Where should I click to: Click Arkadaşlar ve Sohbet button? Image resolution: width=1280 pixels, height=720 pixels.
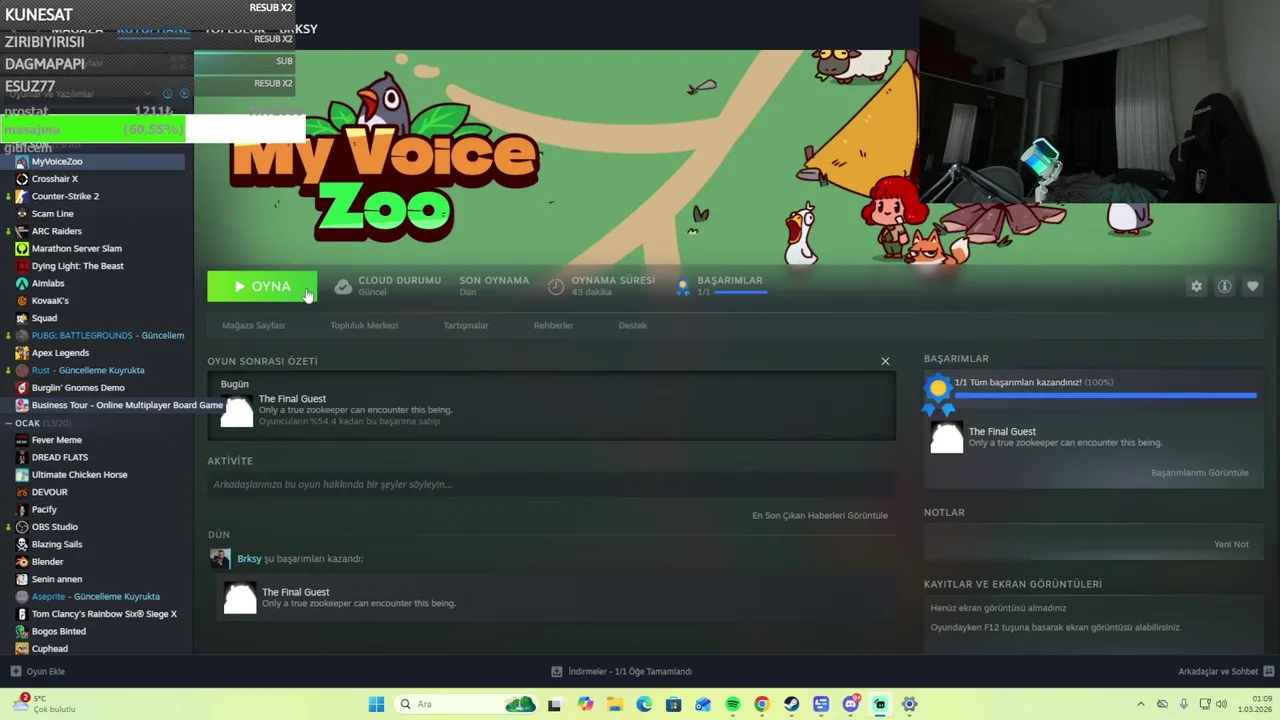click(1218, 671)
